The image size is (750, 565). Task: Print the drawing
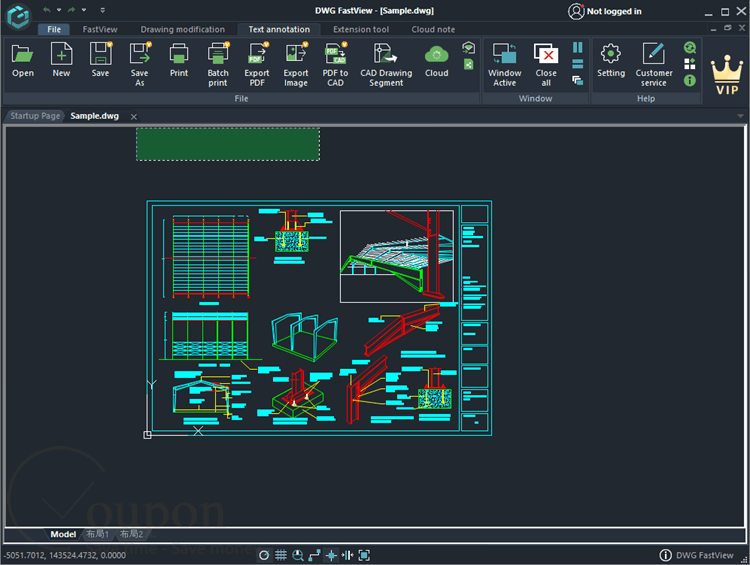tap(179, 60)
